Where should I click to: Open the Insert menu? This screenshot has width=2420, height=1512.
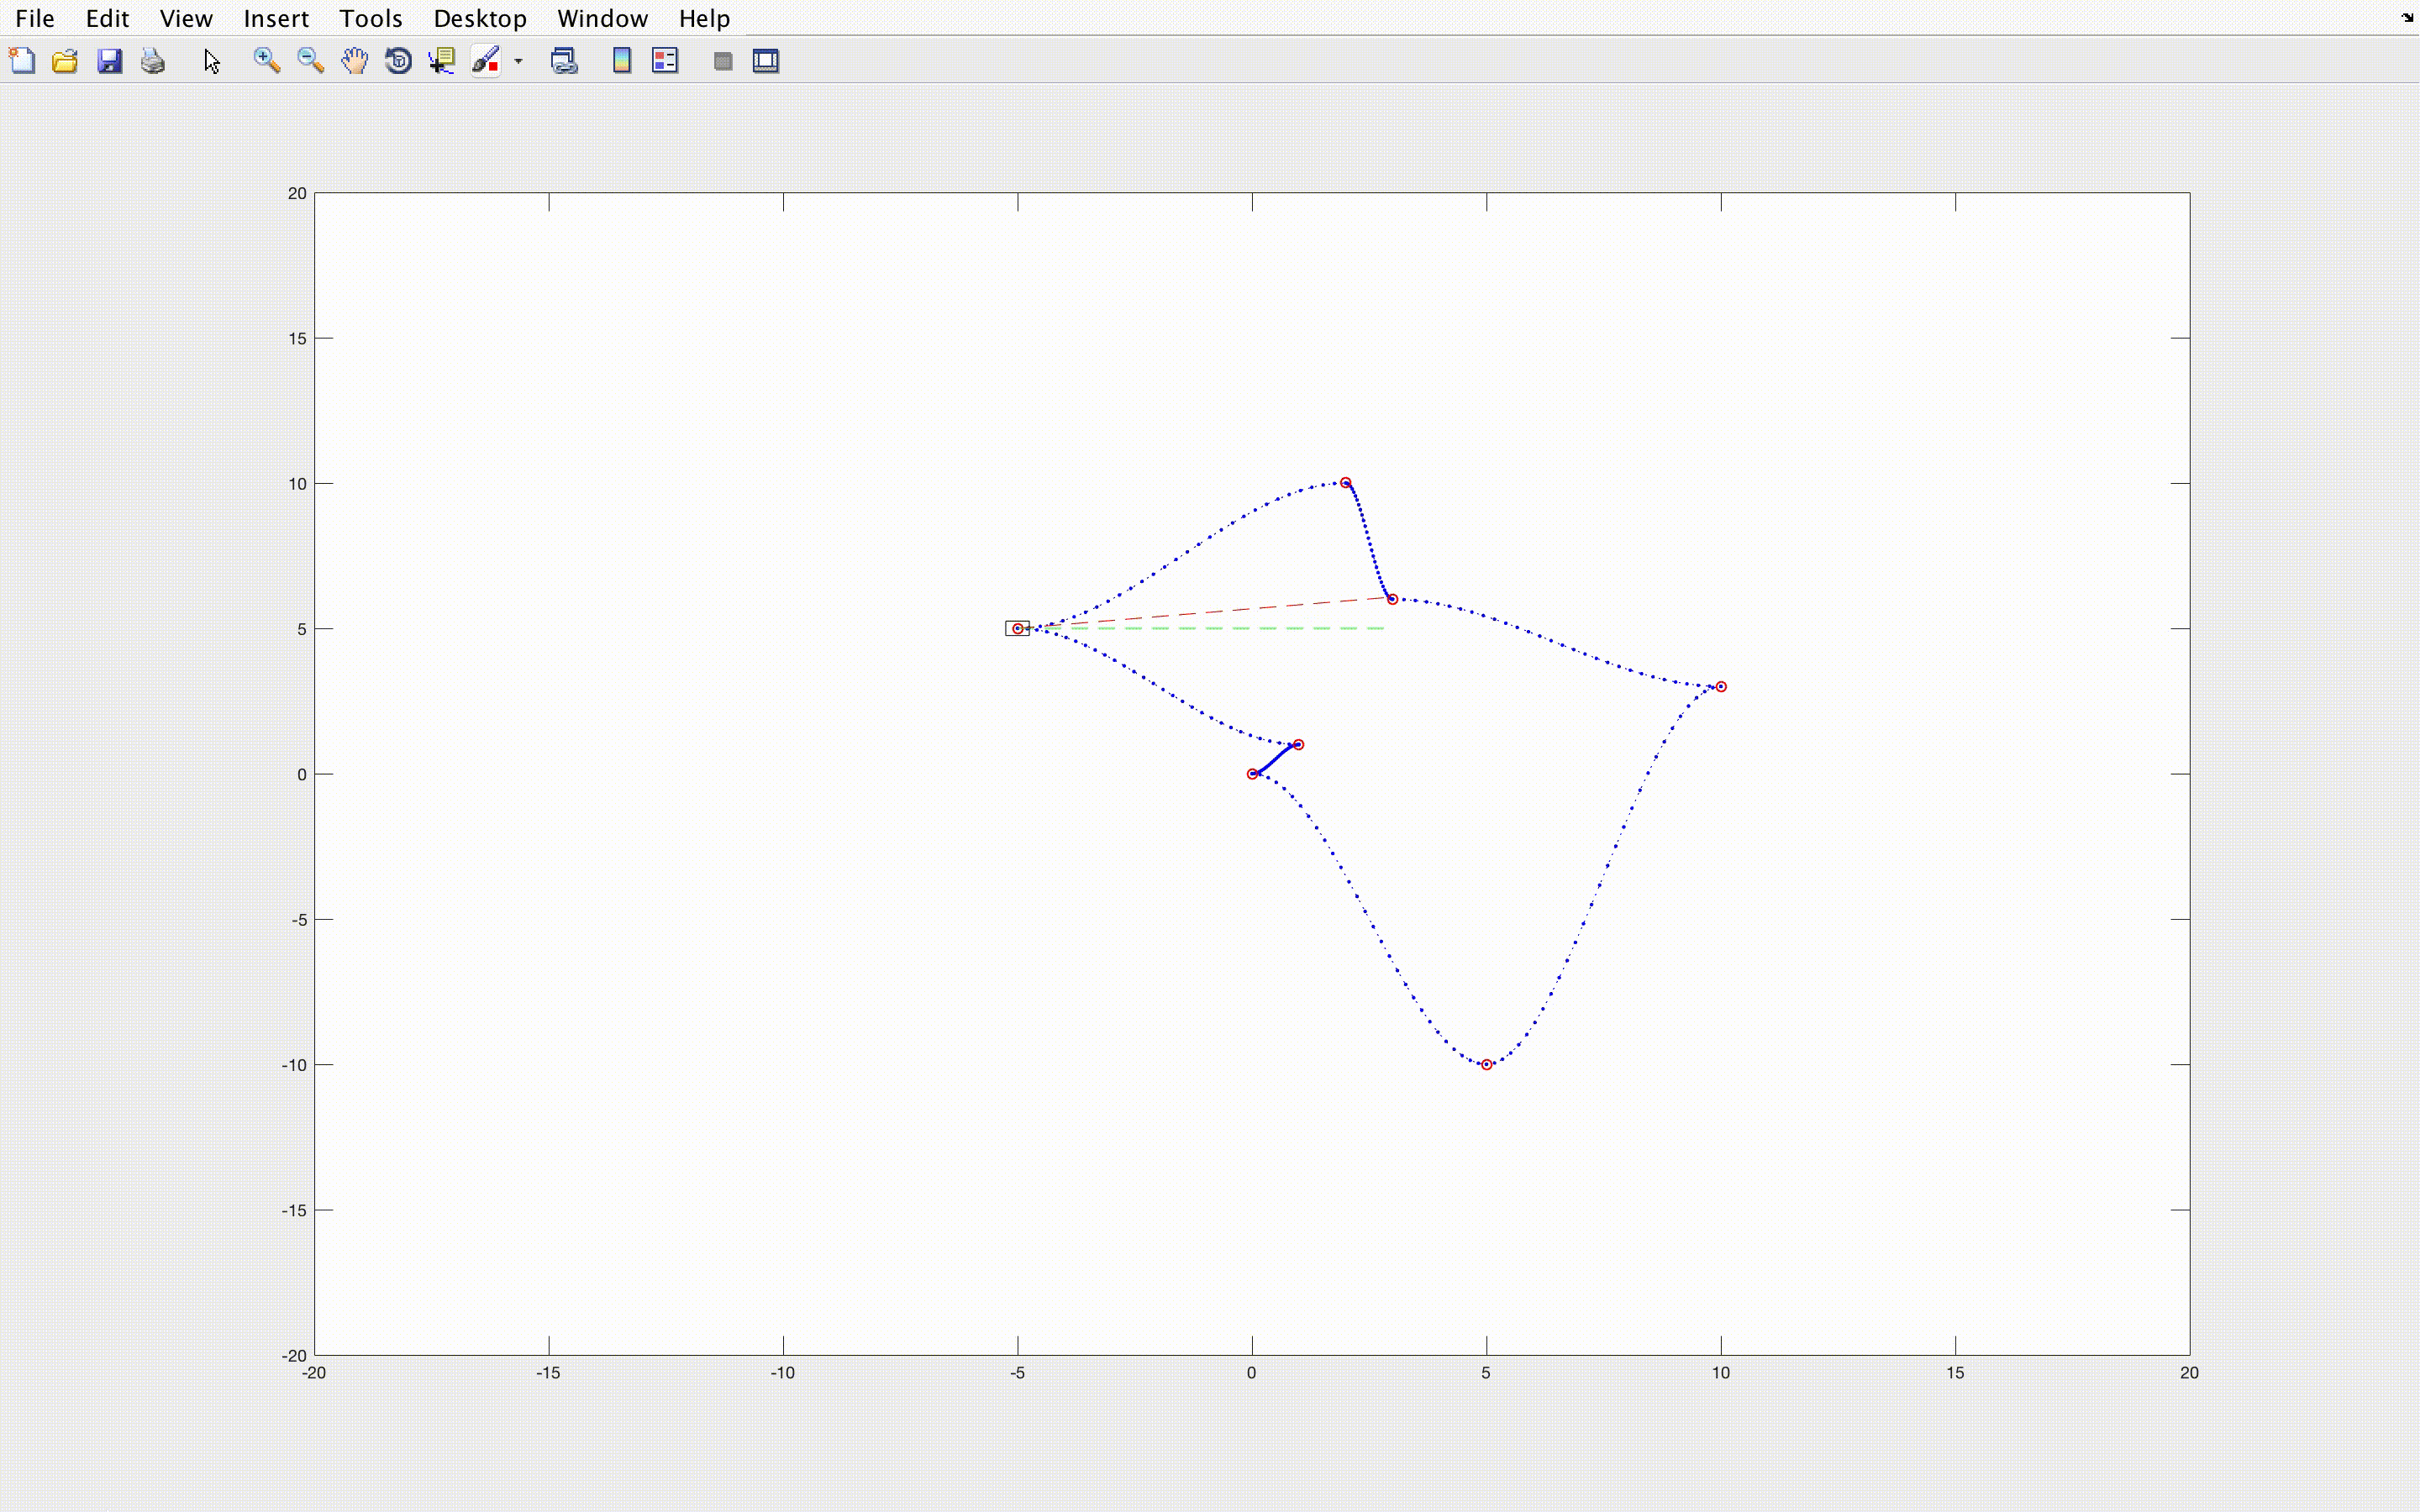[276, 18]
